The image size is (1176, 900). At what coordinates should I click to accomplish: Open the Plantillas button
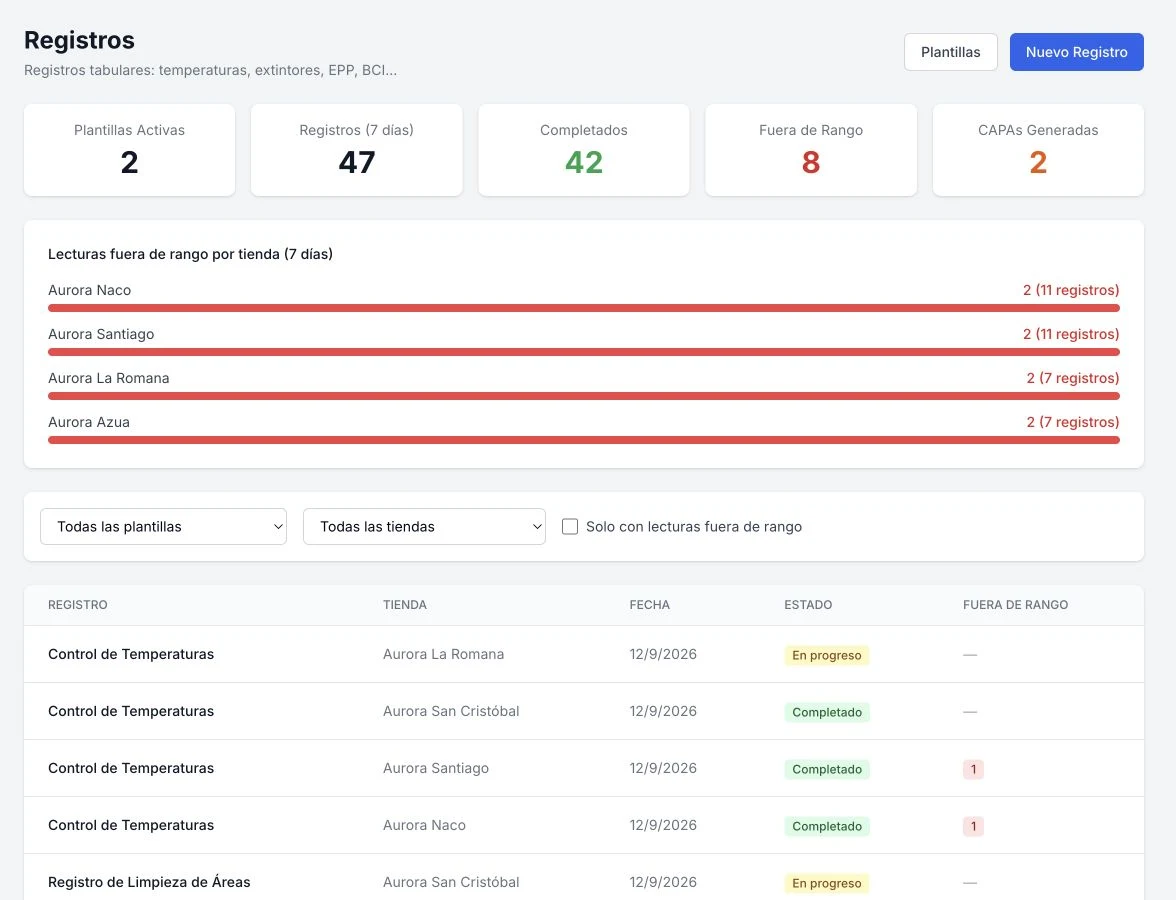(x=950, y=52)
